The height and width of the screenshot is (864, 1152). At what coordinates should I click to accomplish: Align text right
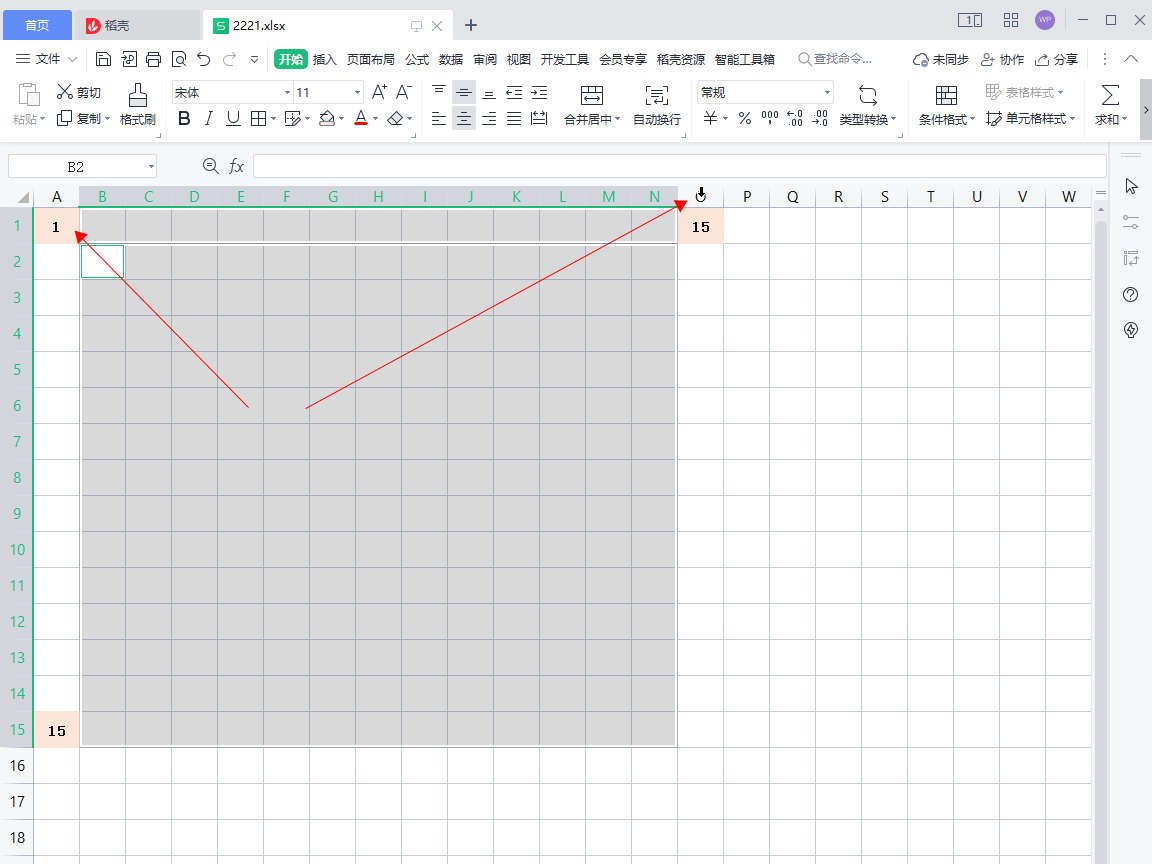click(x=489, y=118)
